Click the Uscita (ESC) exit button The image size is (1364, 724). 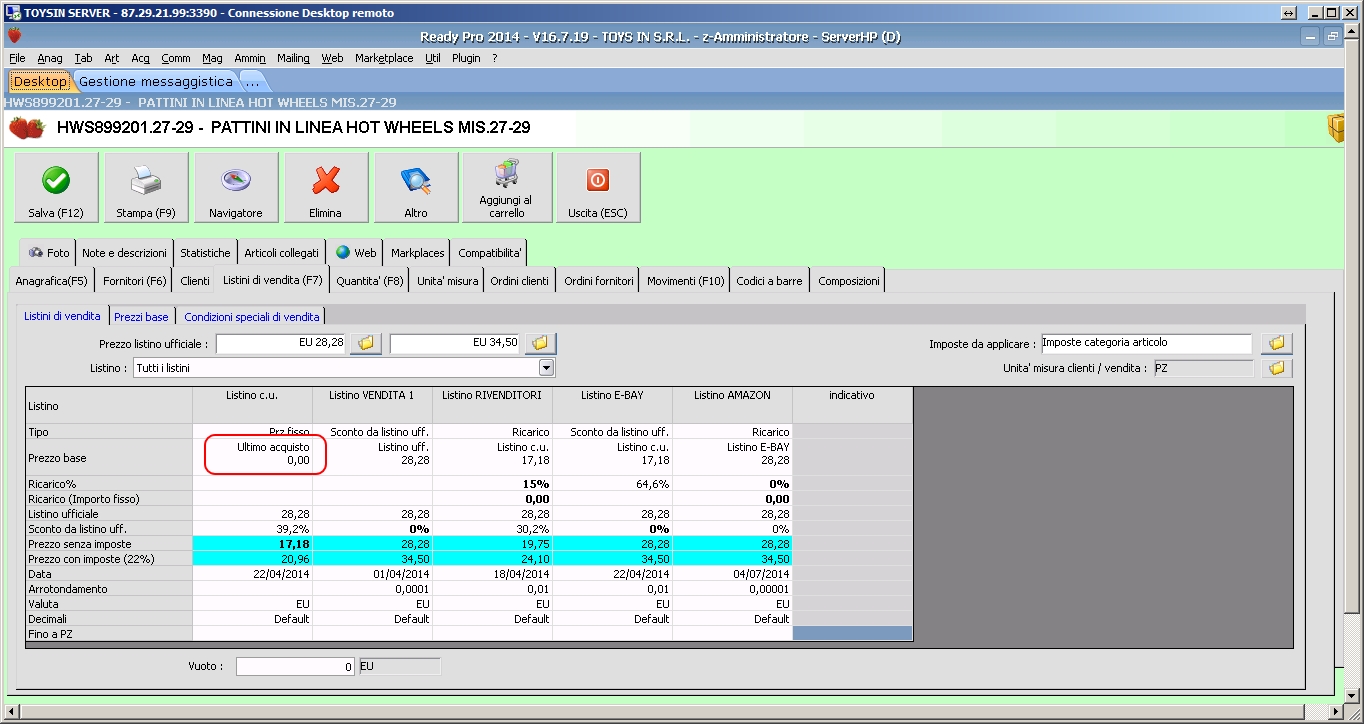(598, 187)
